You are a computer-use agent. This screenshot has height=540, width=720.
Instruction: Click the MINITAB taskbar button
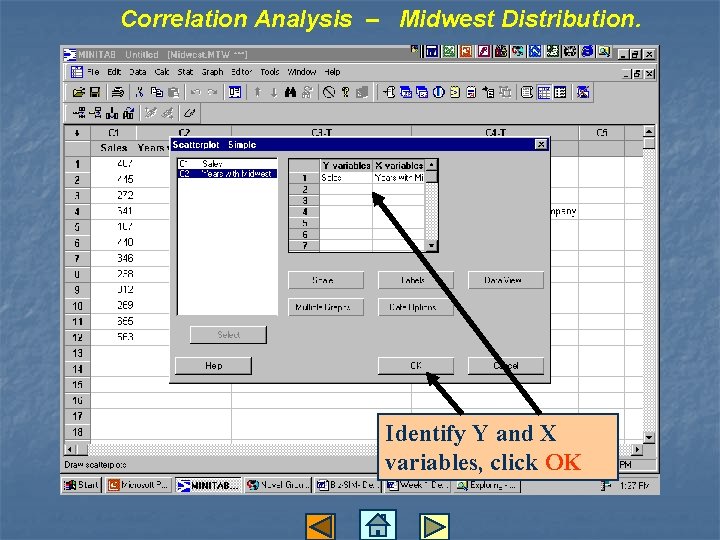click(x=208, y=485)
